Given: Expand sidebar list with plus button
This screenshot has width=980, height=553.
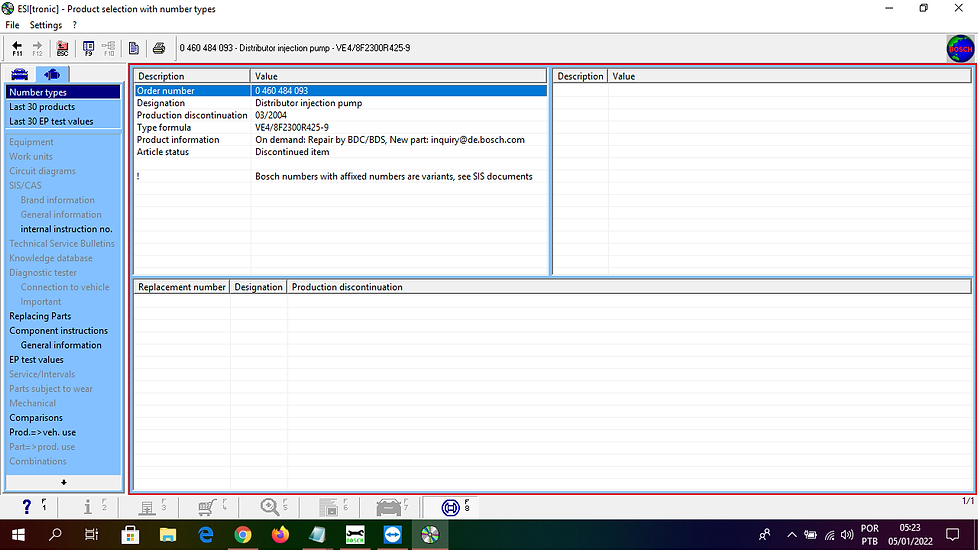Looking at the screenshot, I should tap(63, 482).
